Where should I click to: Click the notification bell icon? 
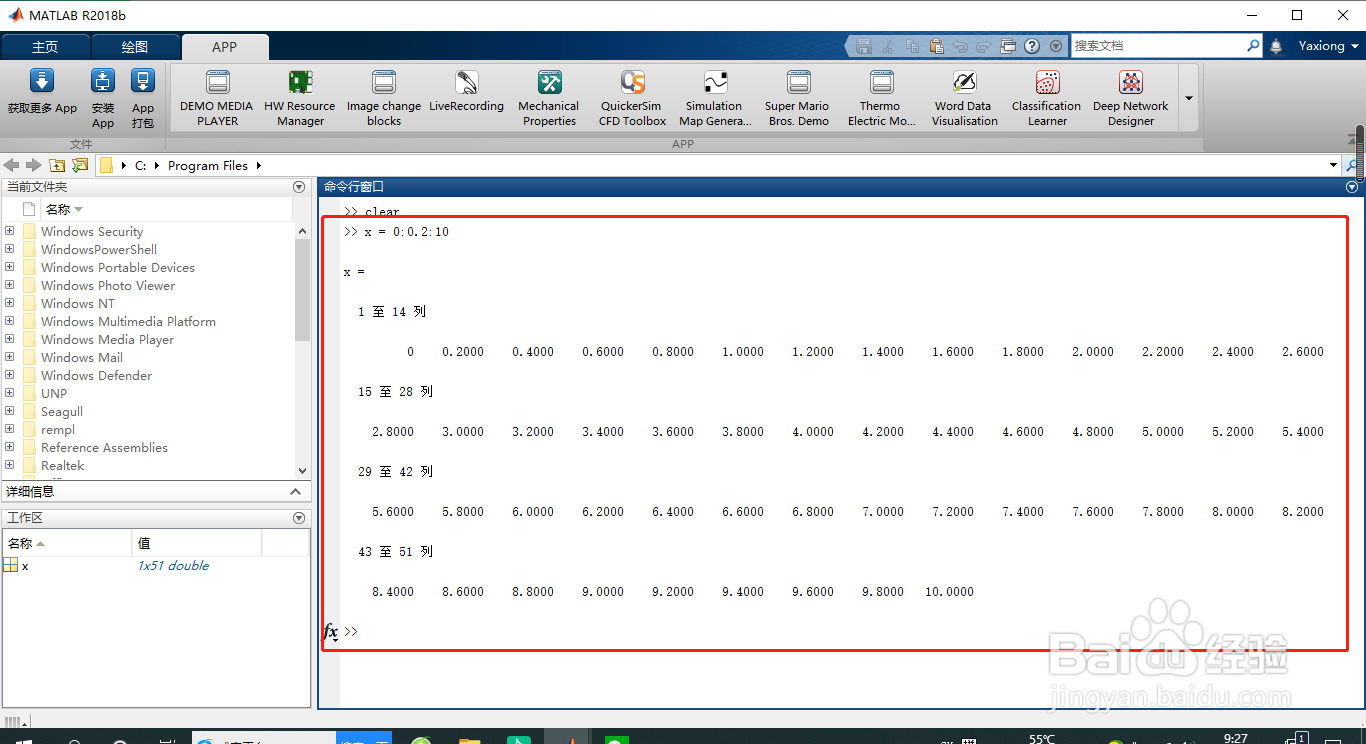click(1276, 46)
